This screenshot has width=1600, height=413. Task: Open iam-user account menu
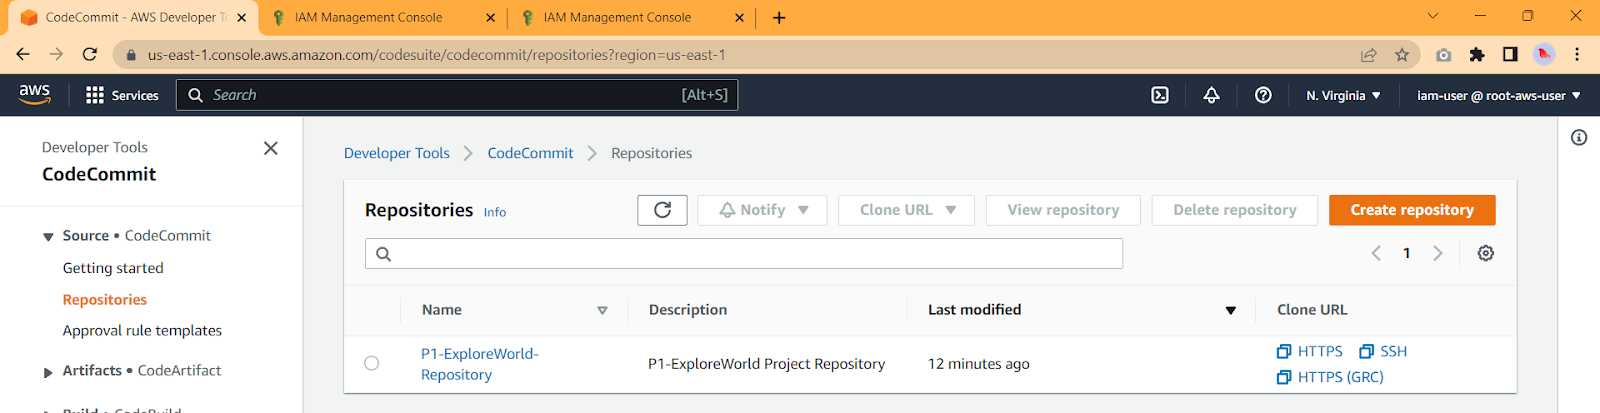click(x=1499, y=95)
